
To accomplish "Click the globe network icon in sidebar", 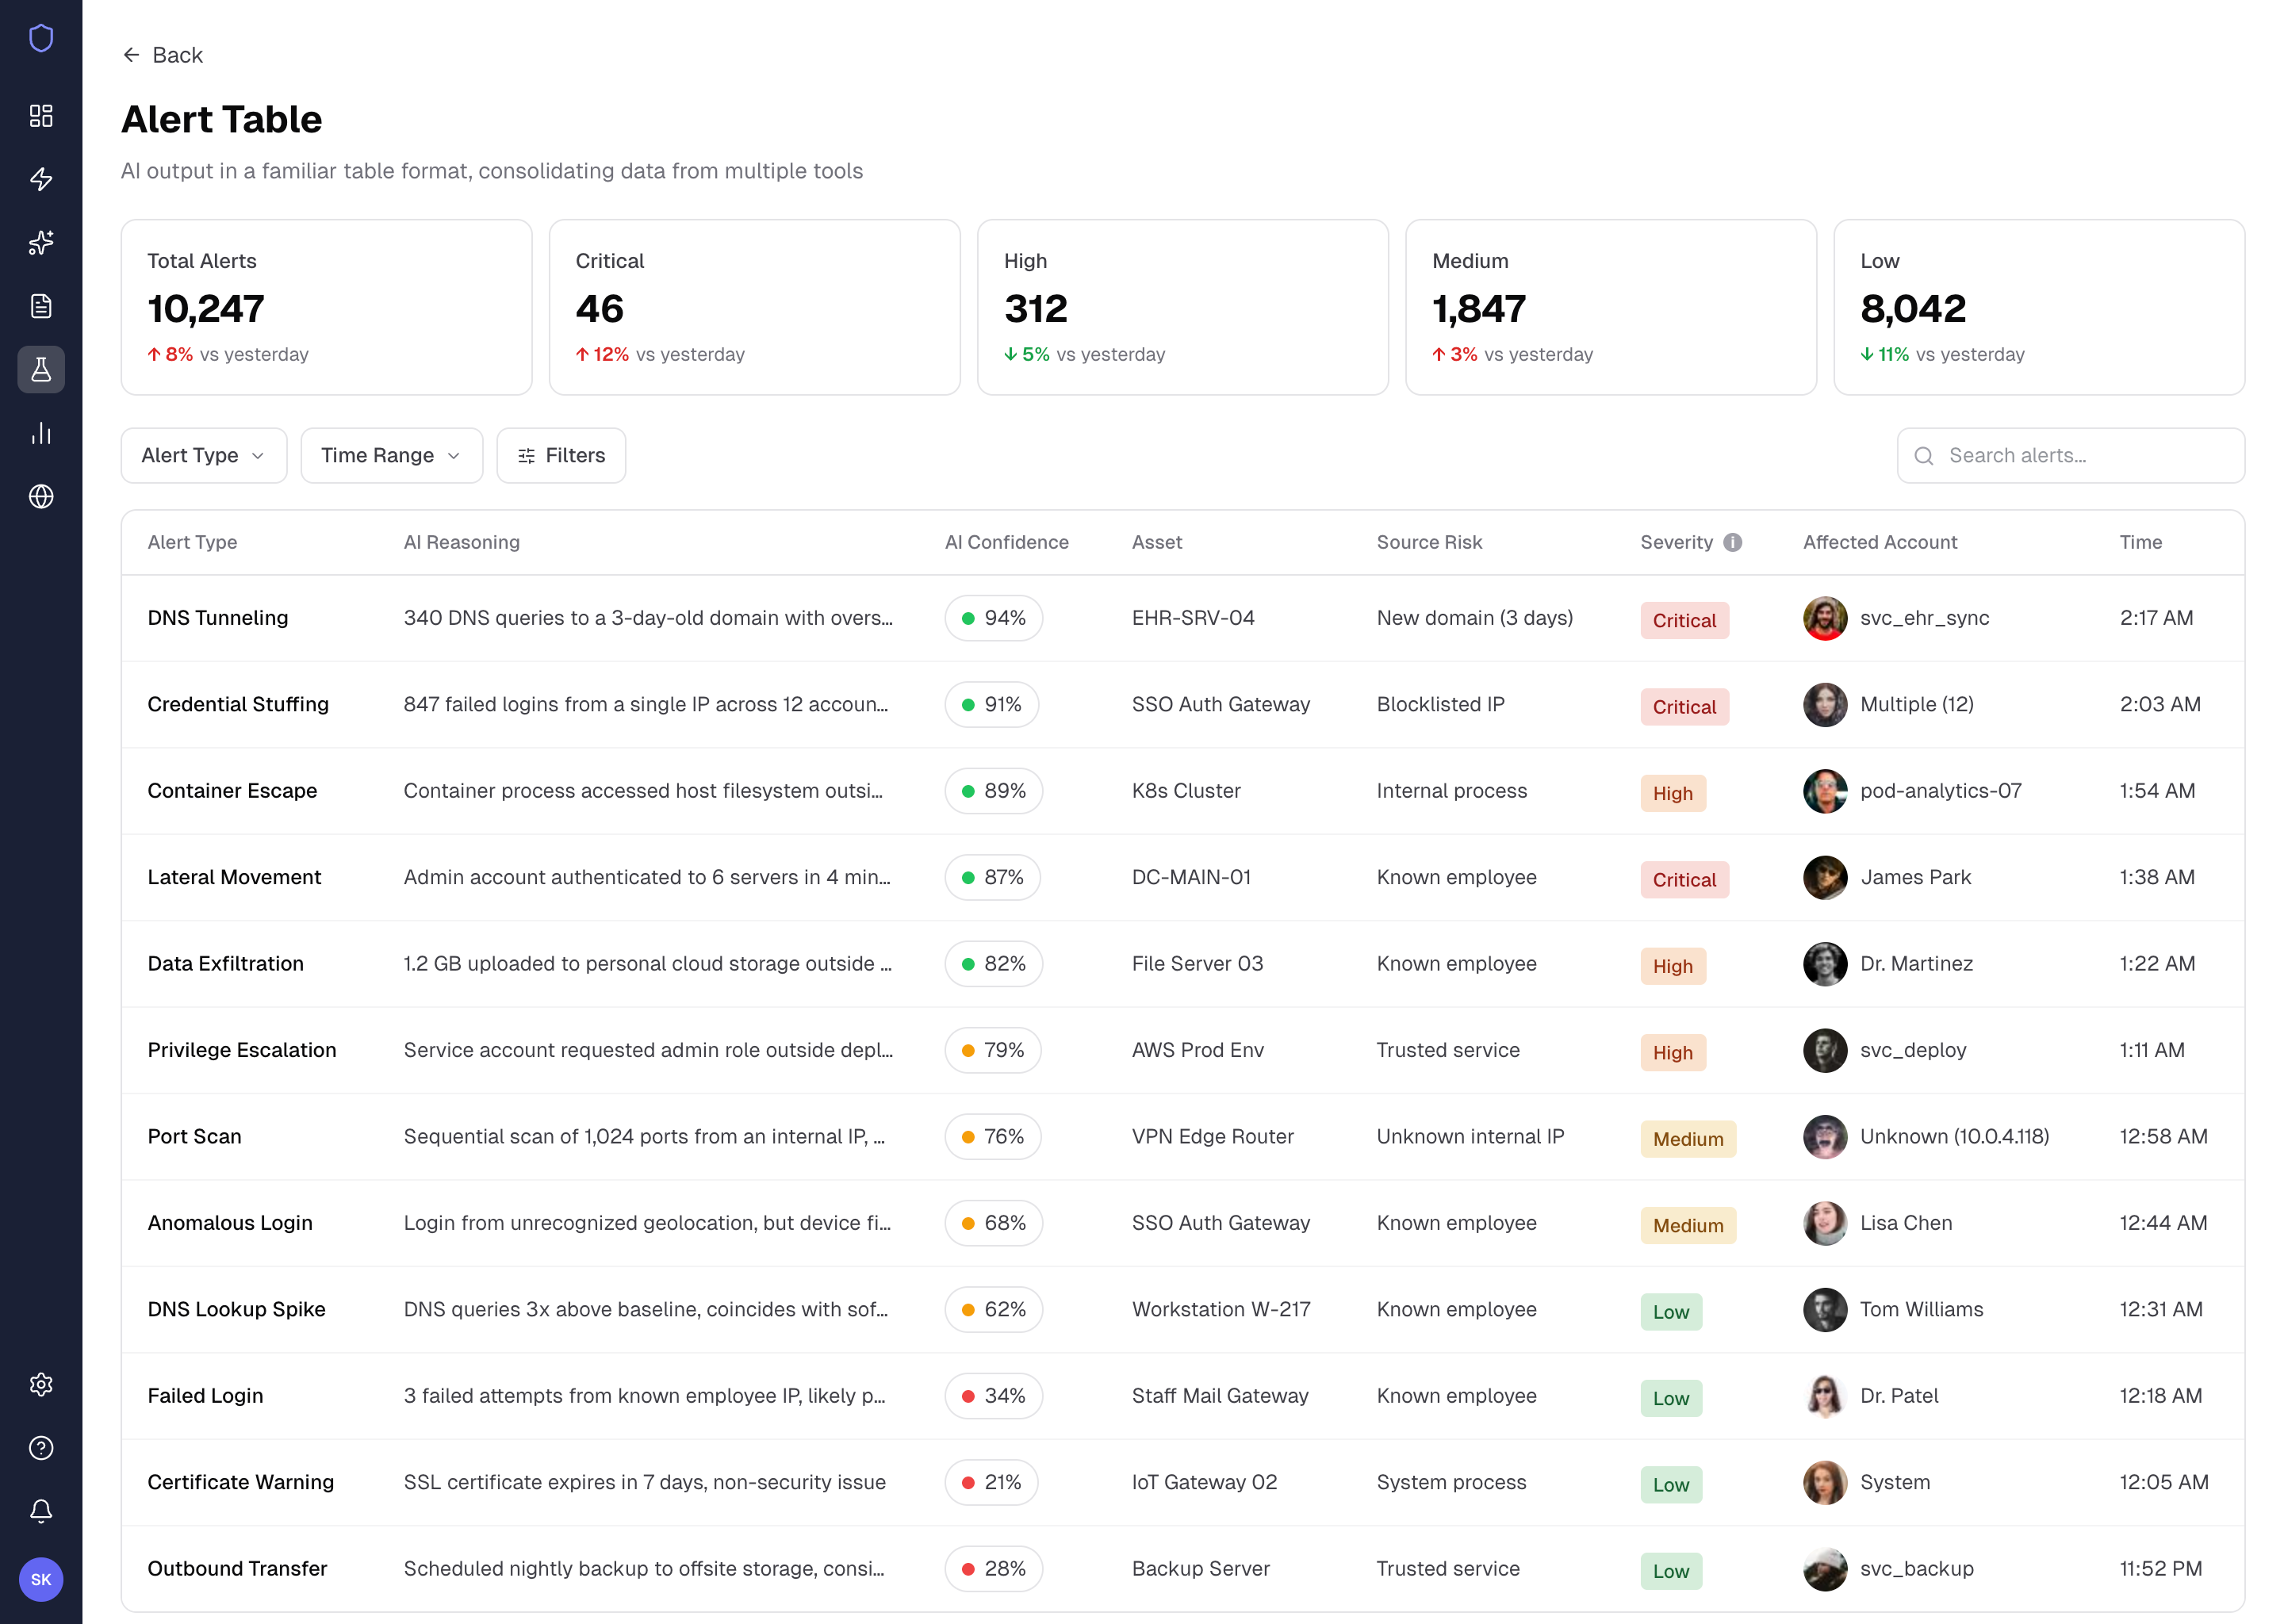I will click(x=41, y=496).
